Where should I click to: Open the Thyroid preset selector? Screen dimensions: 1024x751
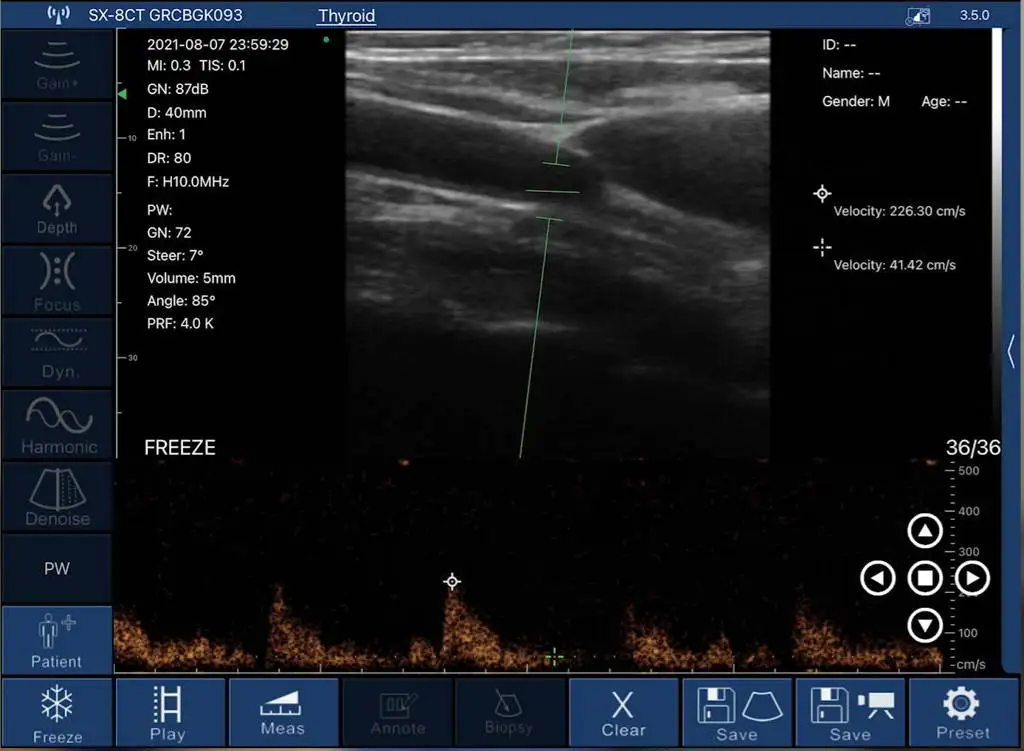(346, 16)
